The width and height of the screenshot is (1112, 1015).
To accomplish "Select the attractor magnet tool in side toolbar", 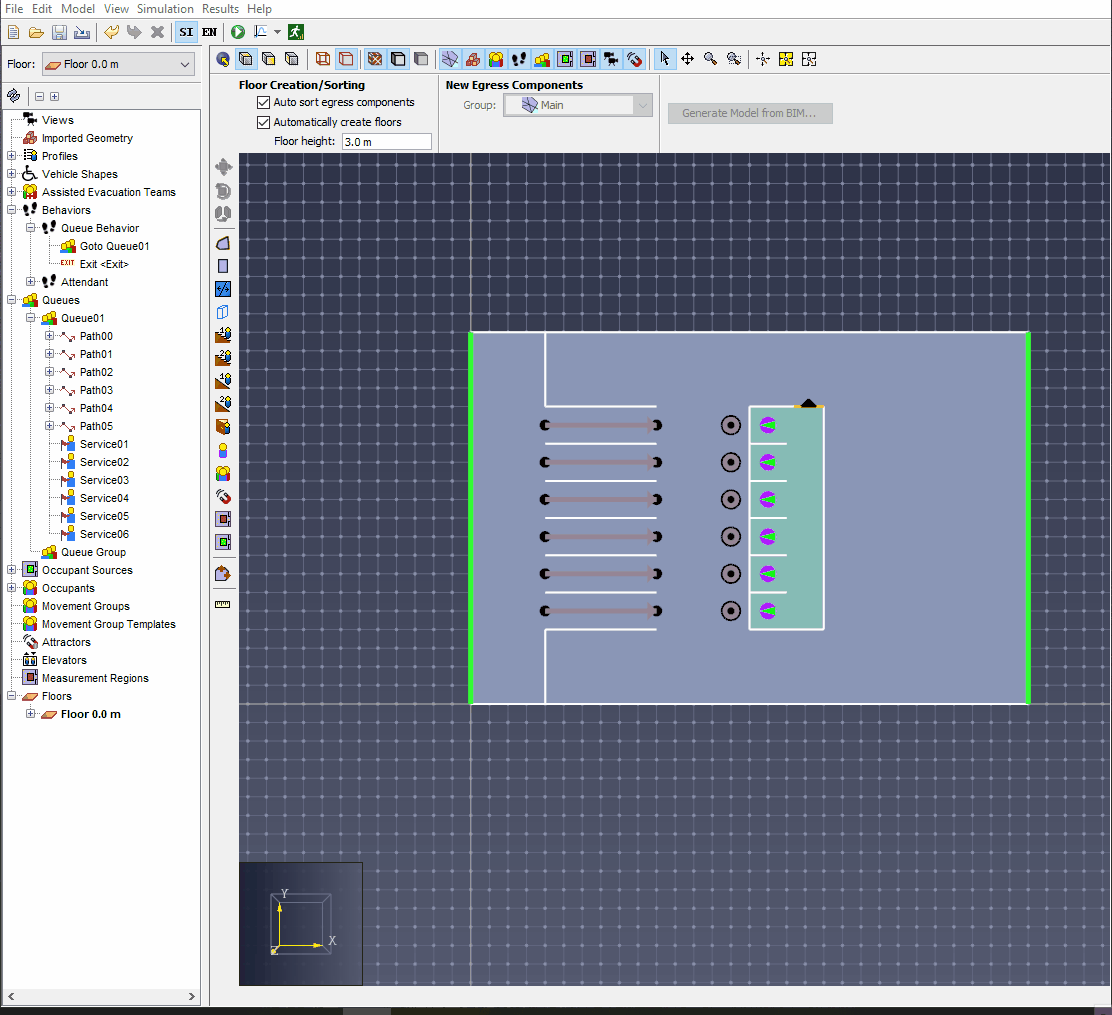I will 223,496.
